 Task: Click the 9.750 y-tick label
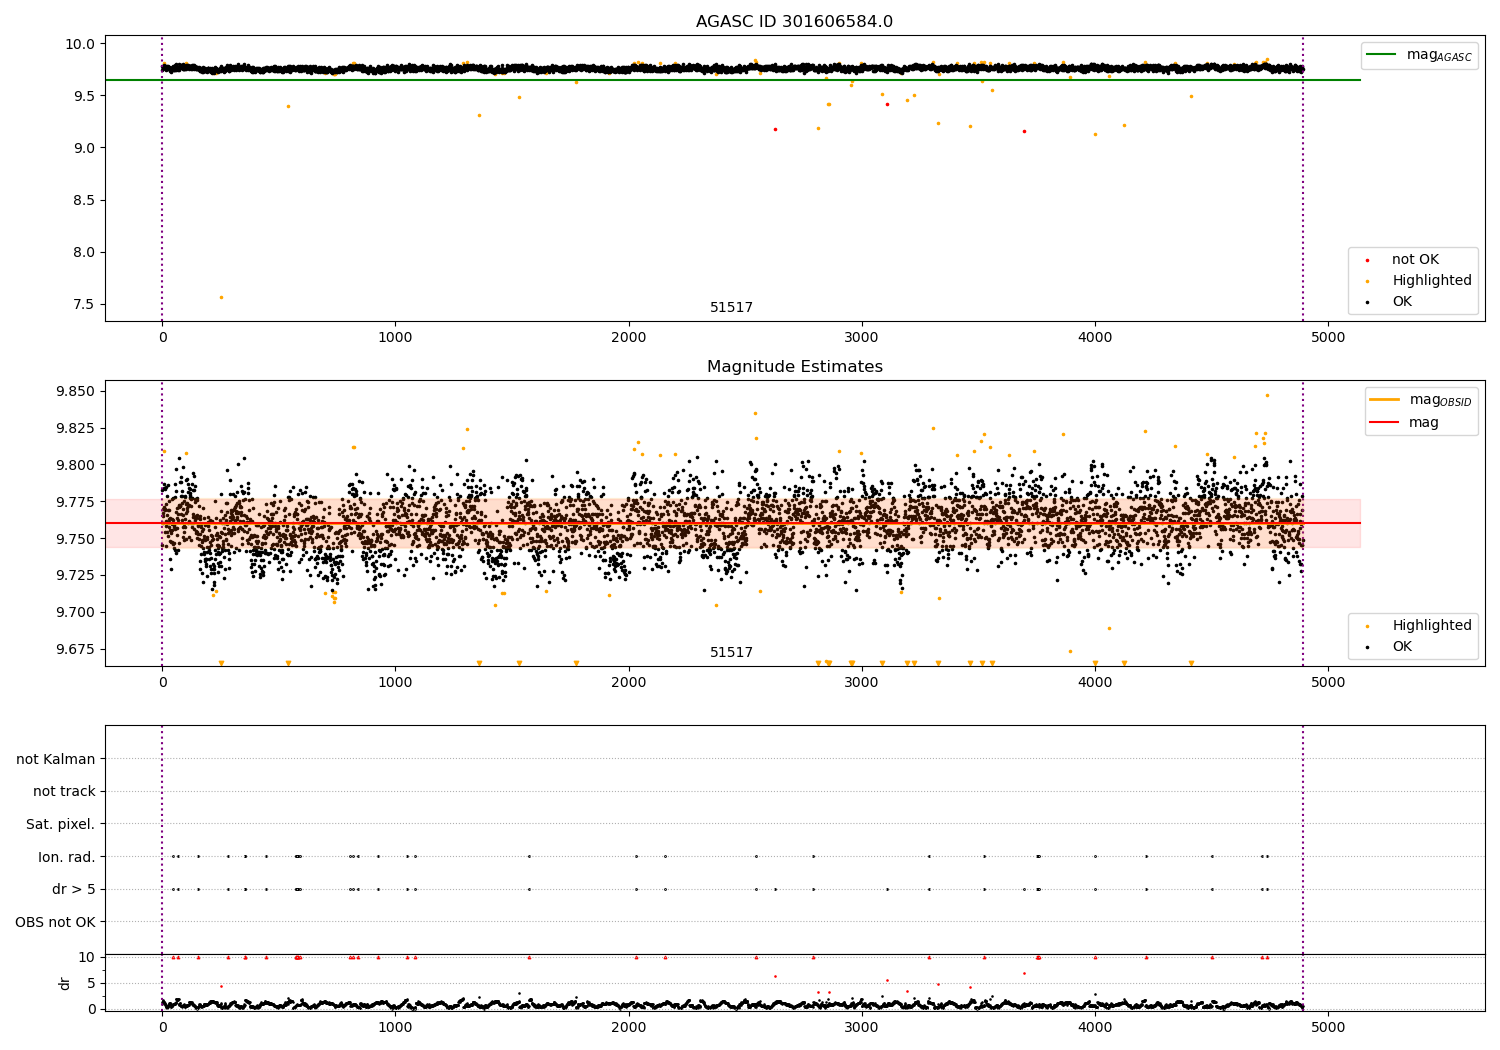76,539
